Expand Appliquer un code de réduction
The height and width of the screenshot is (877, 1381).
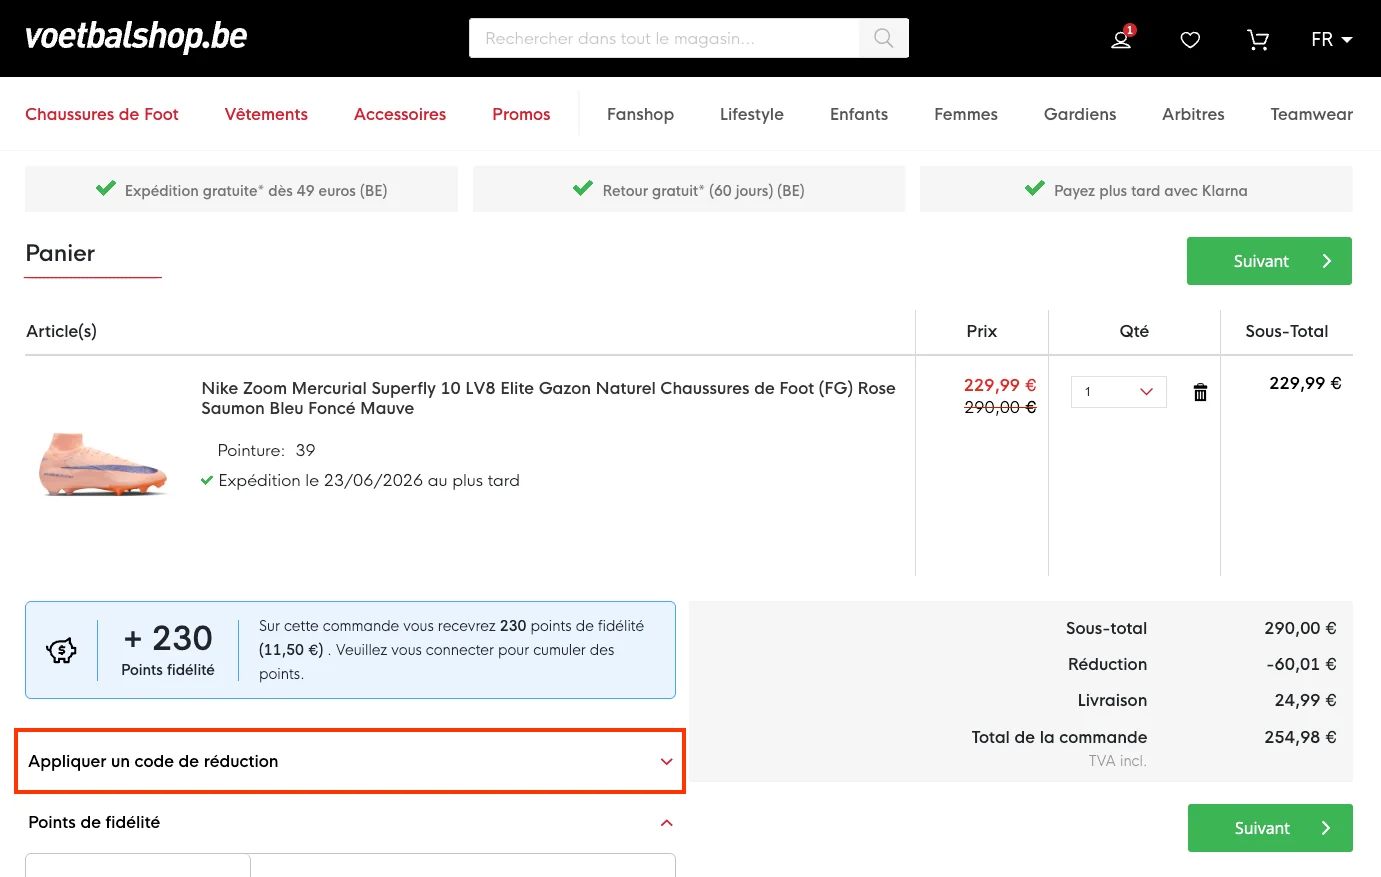(x=350, y=761)
